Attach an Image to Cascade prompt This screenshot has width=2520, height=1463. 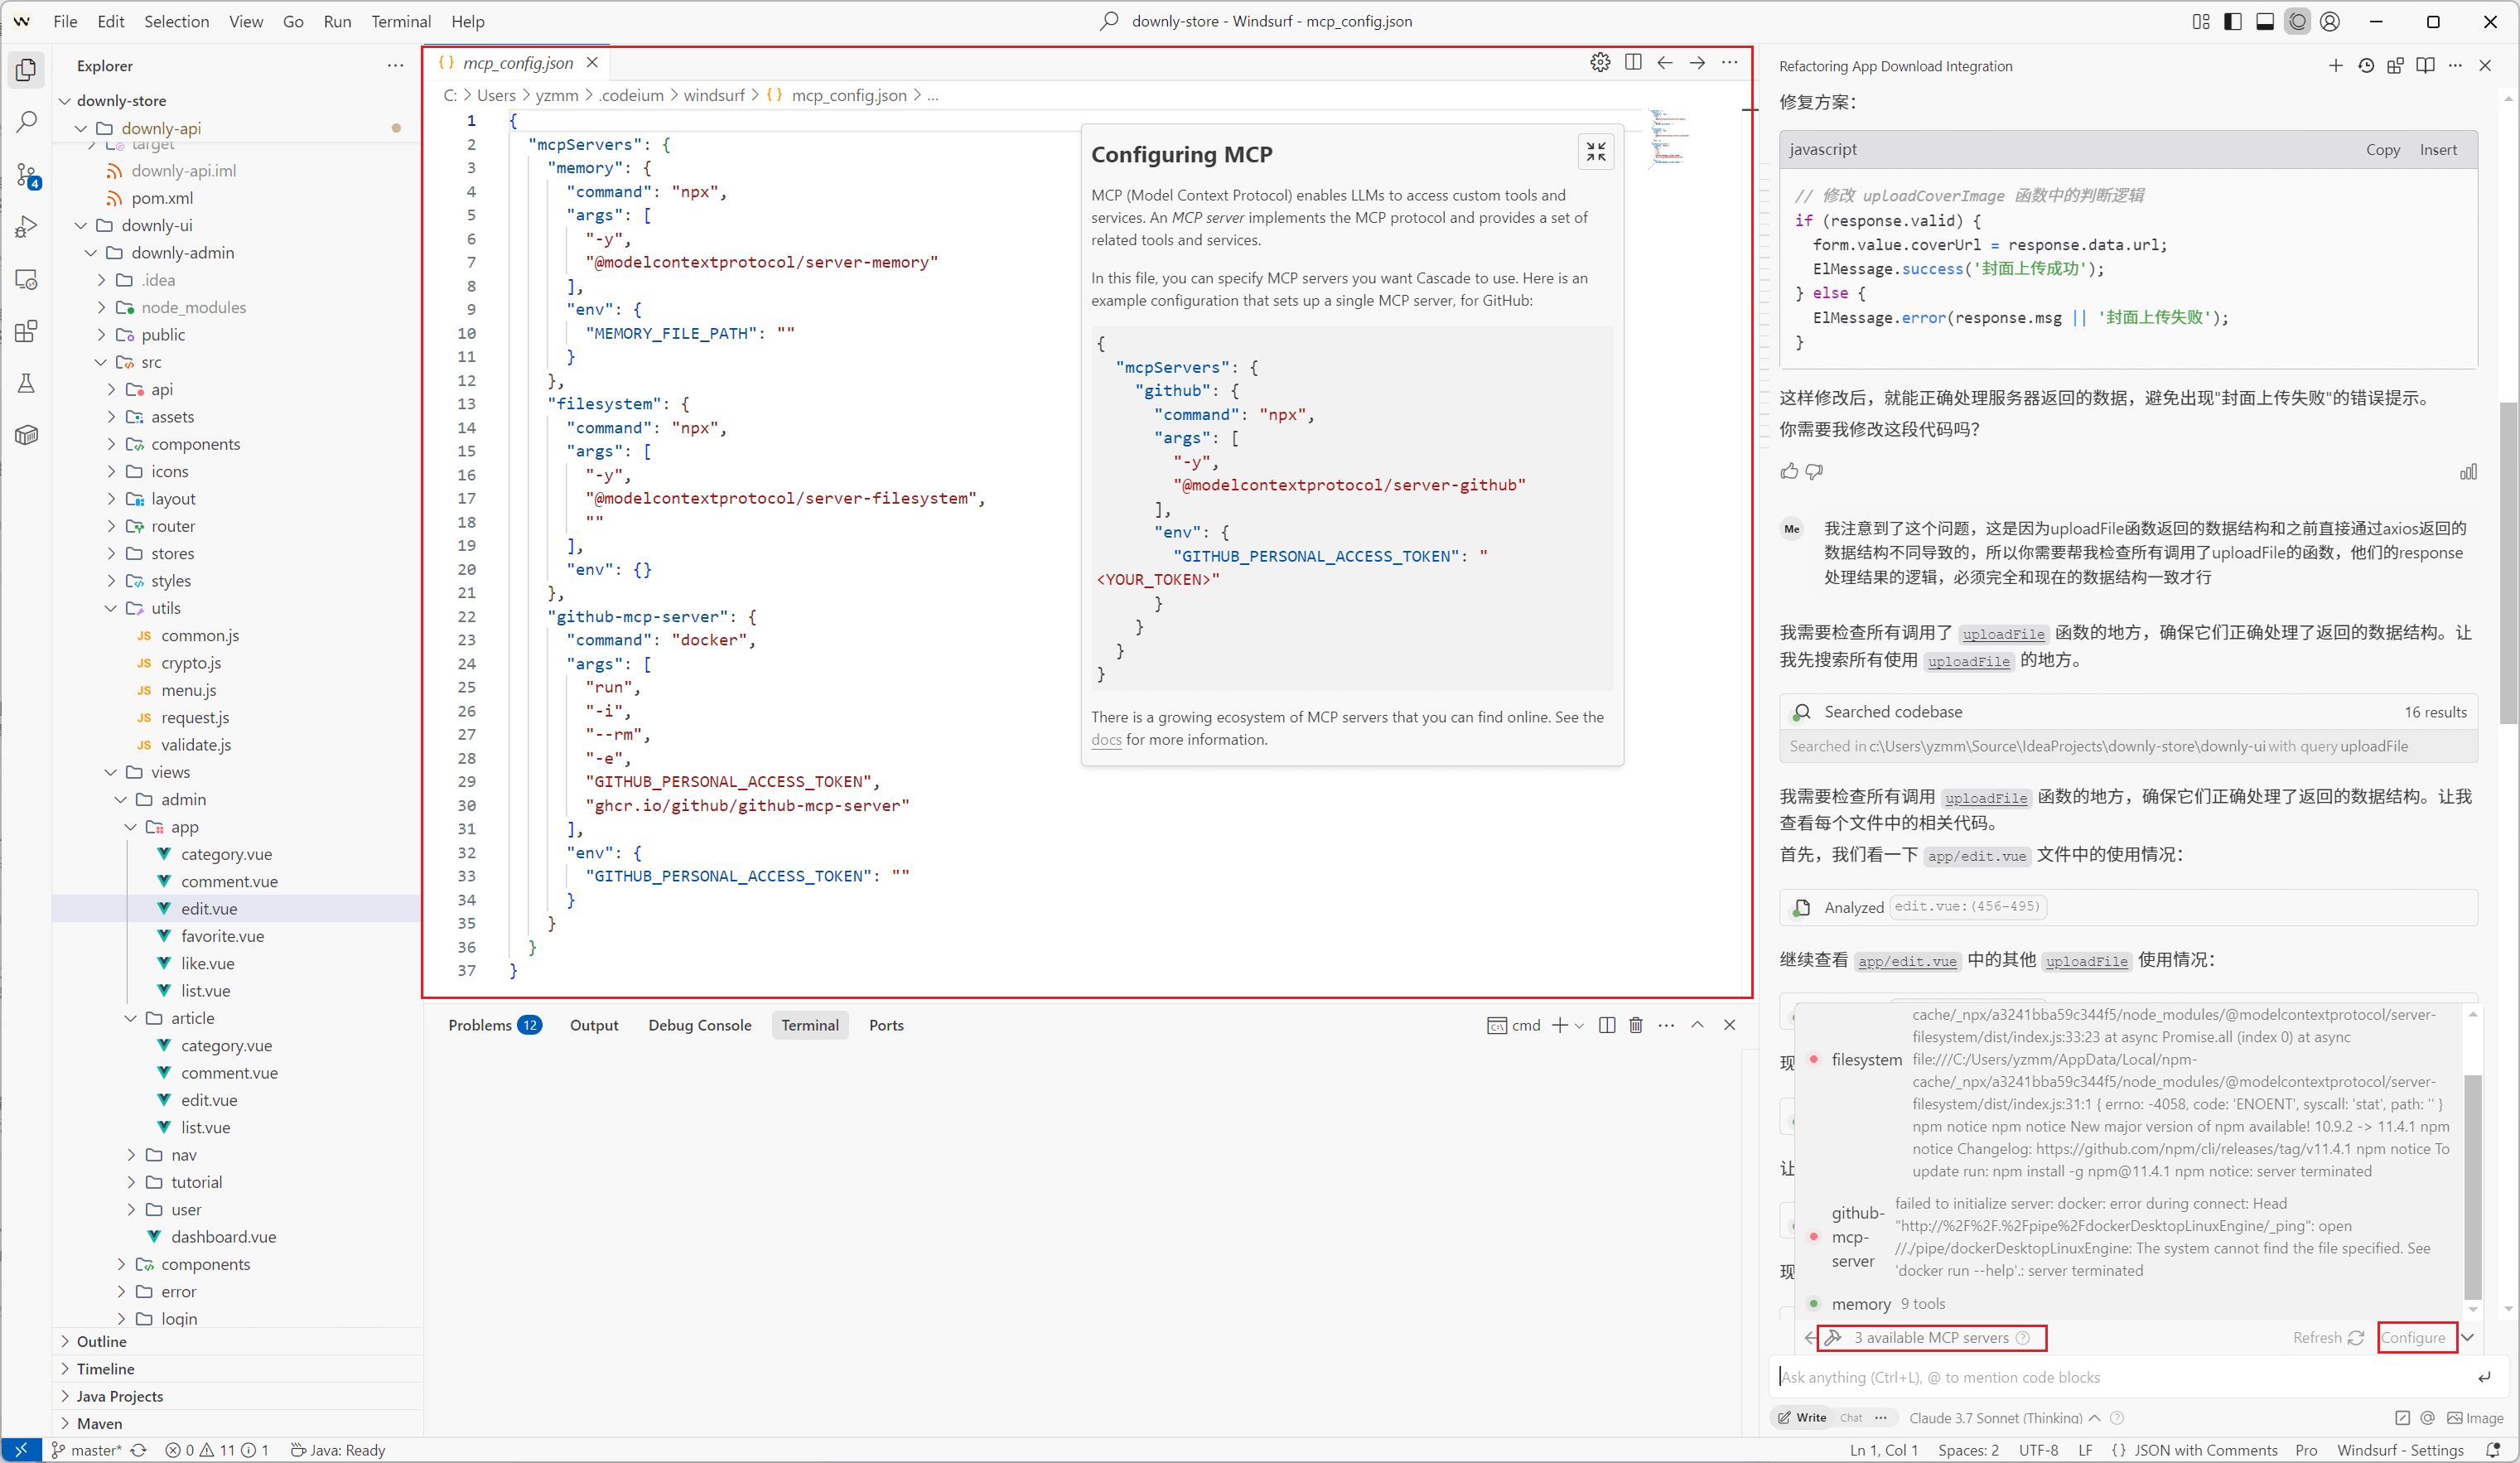[2475, 1418]
